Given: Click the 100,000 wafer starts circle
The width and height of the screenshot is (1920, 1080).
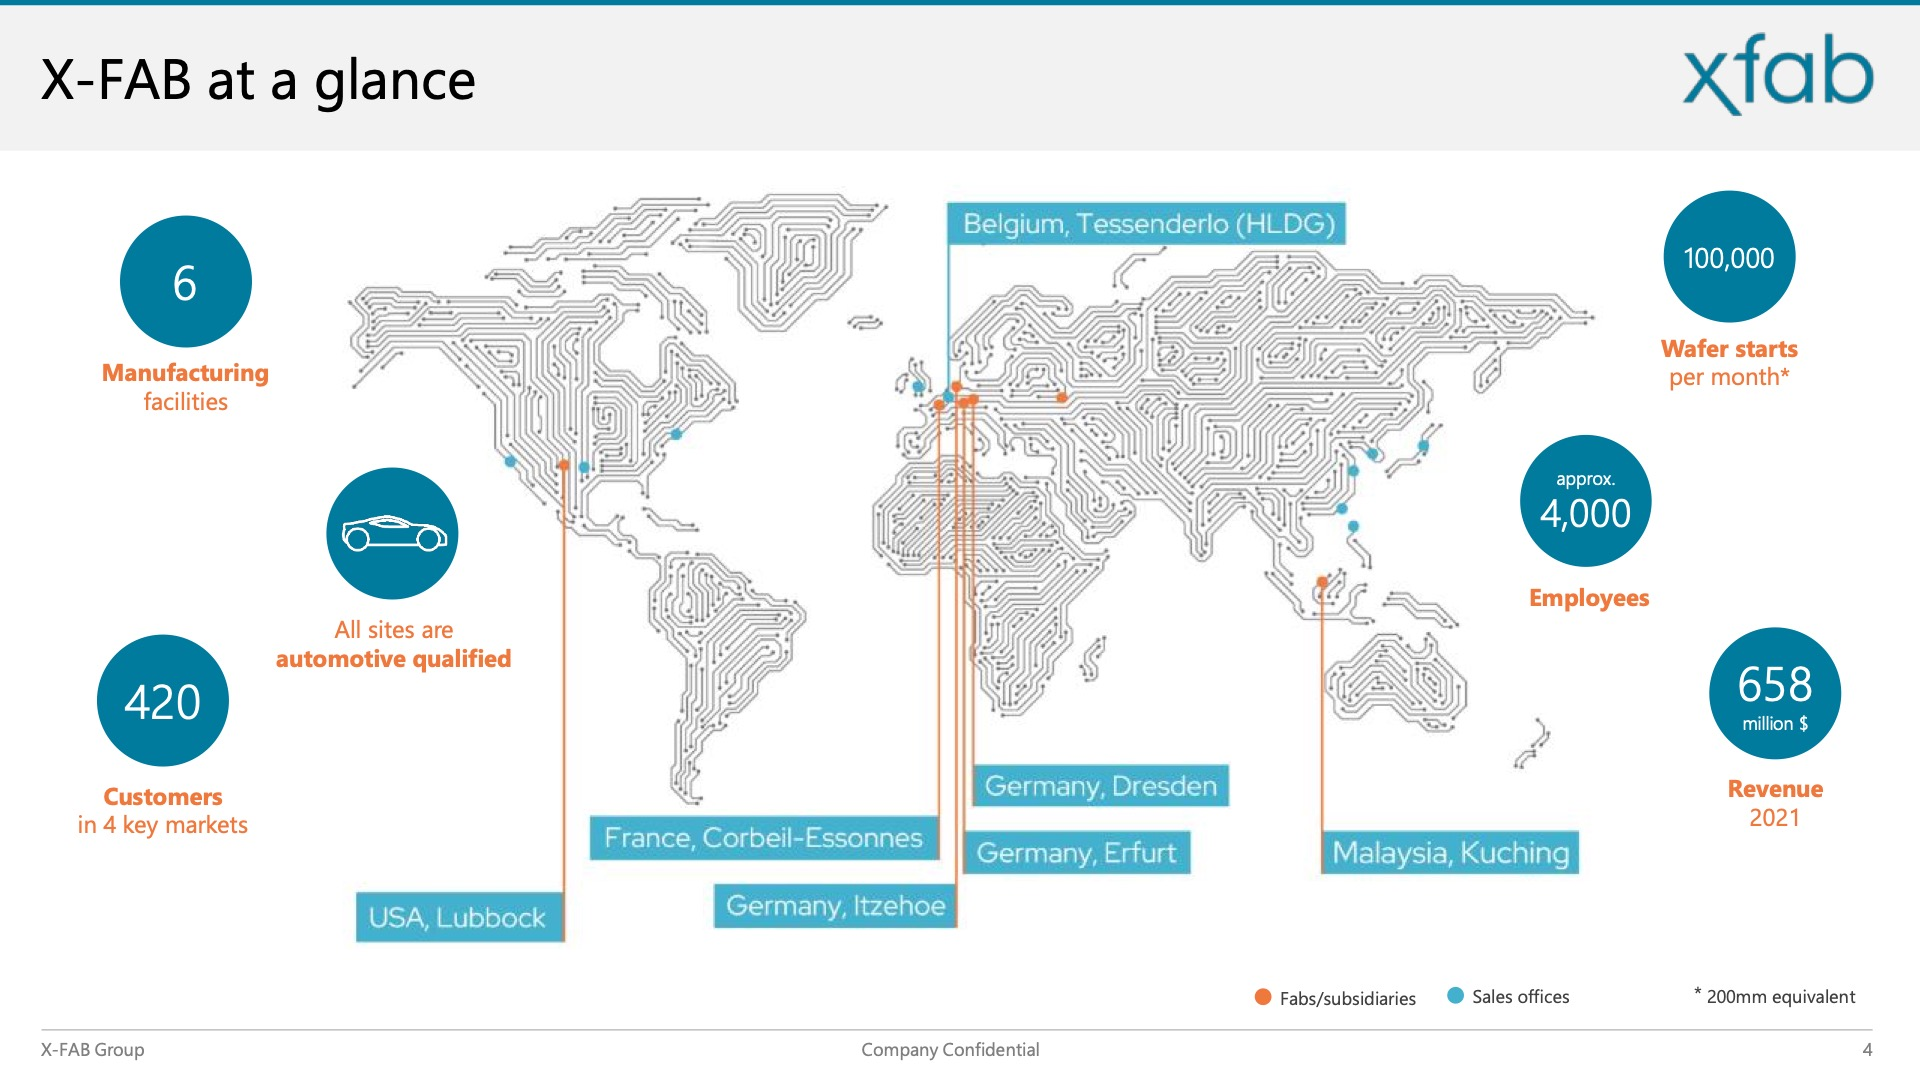Looking at the screenshot, I should tap(1729, 257).
